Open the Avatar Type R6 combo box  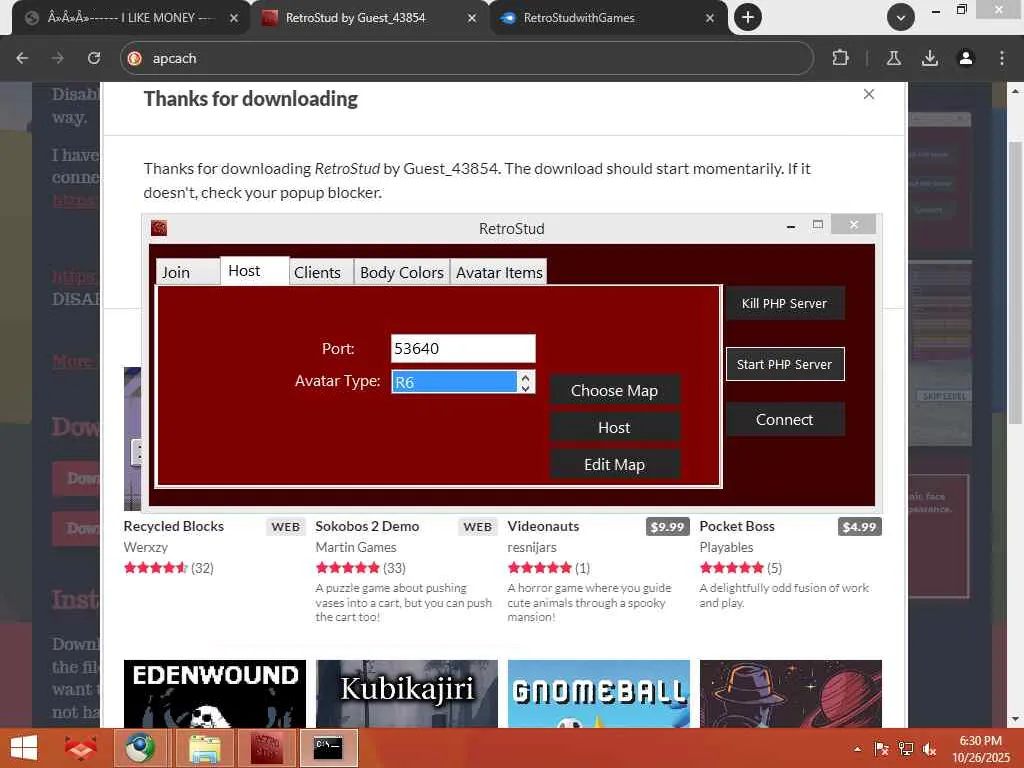click(455, 382)
